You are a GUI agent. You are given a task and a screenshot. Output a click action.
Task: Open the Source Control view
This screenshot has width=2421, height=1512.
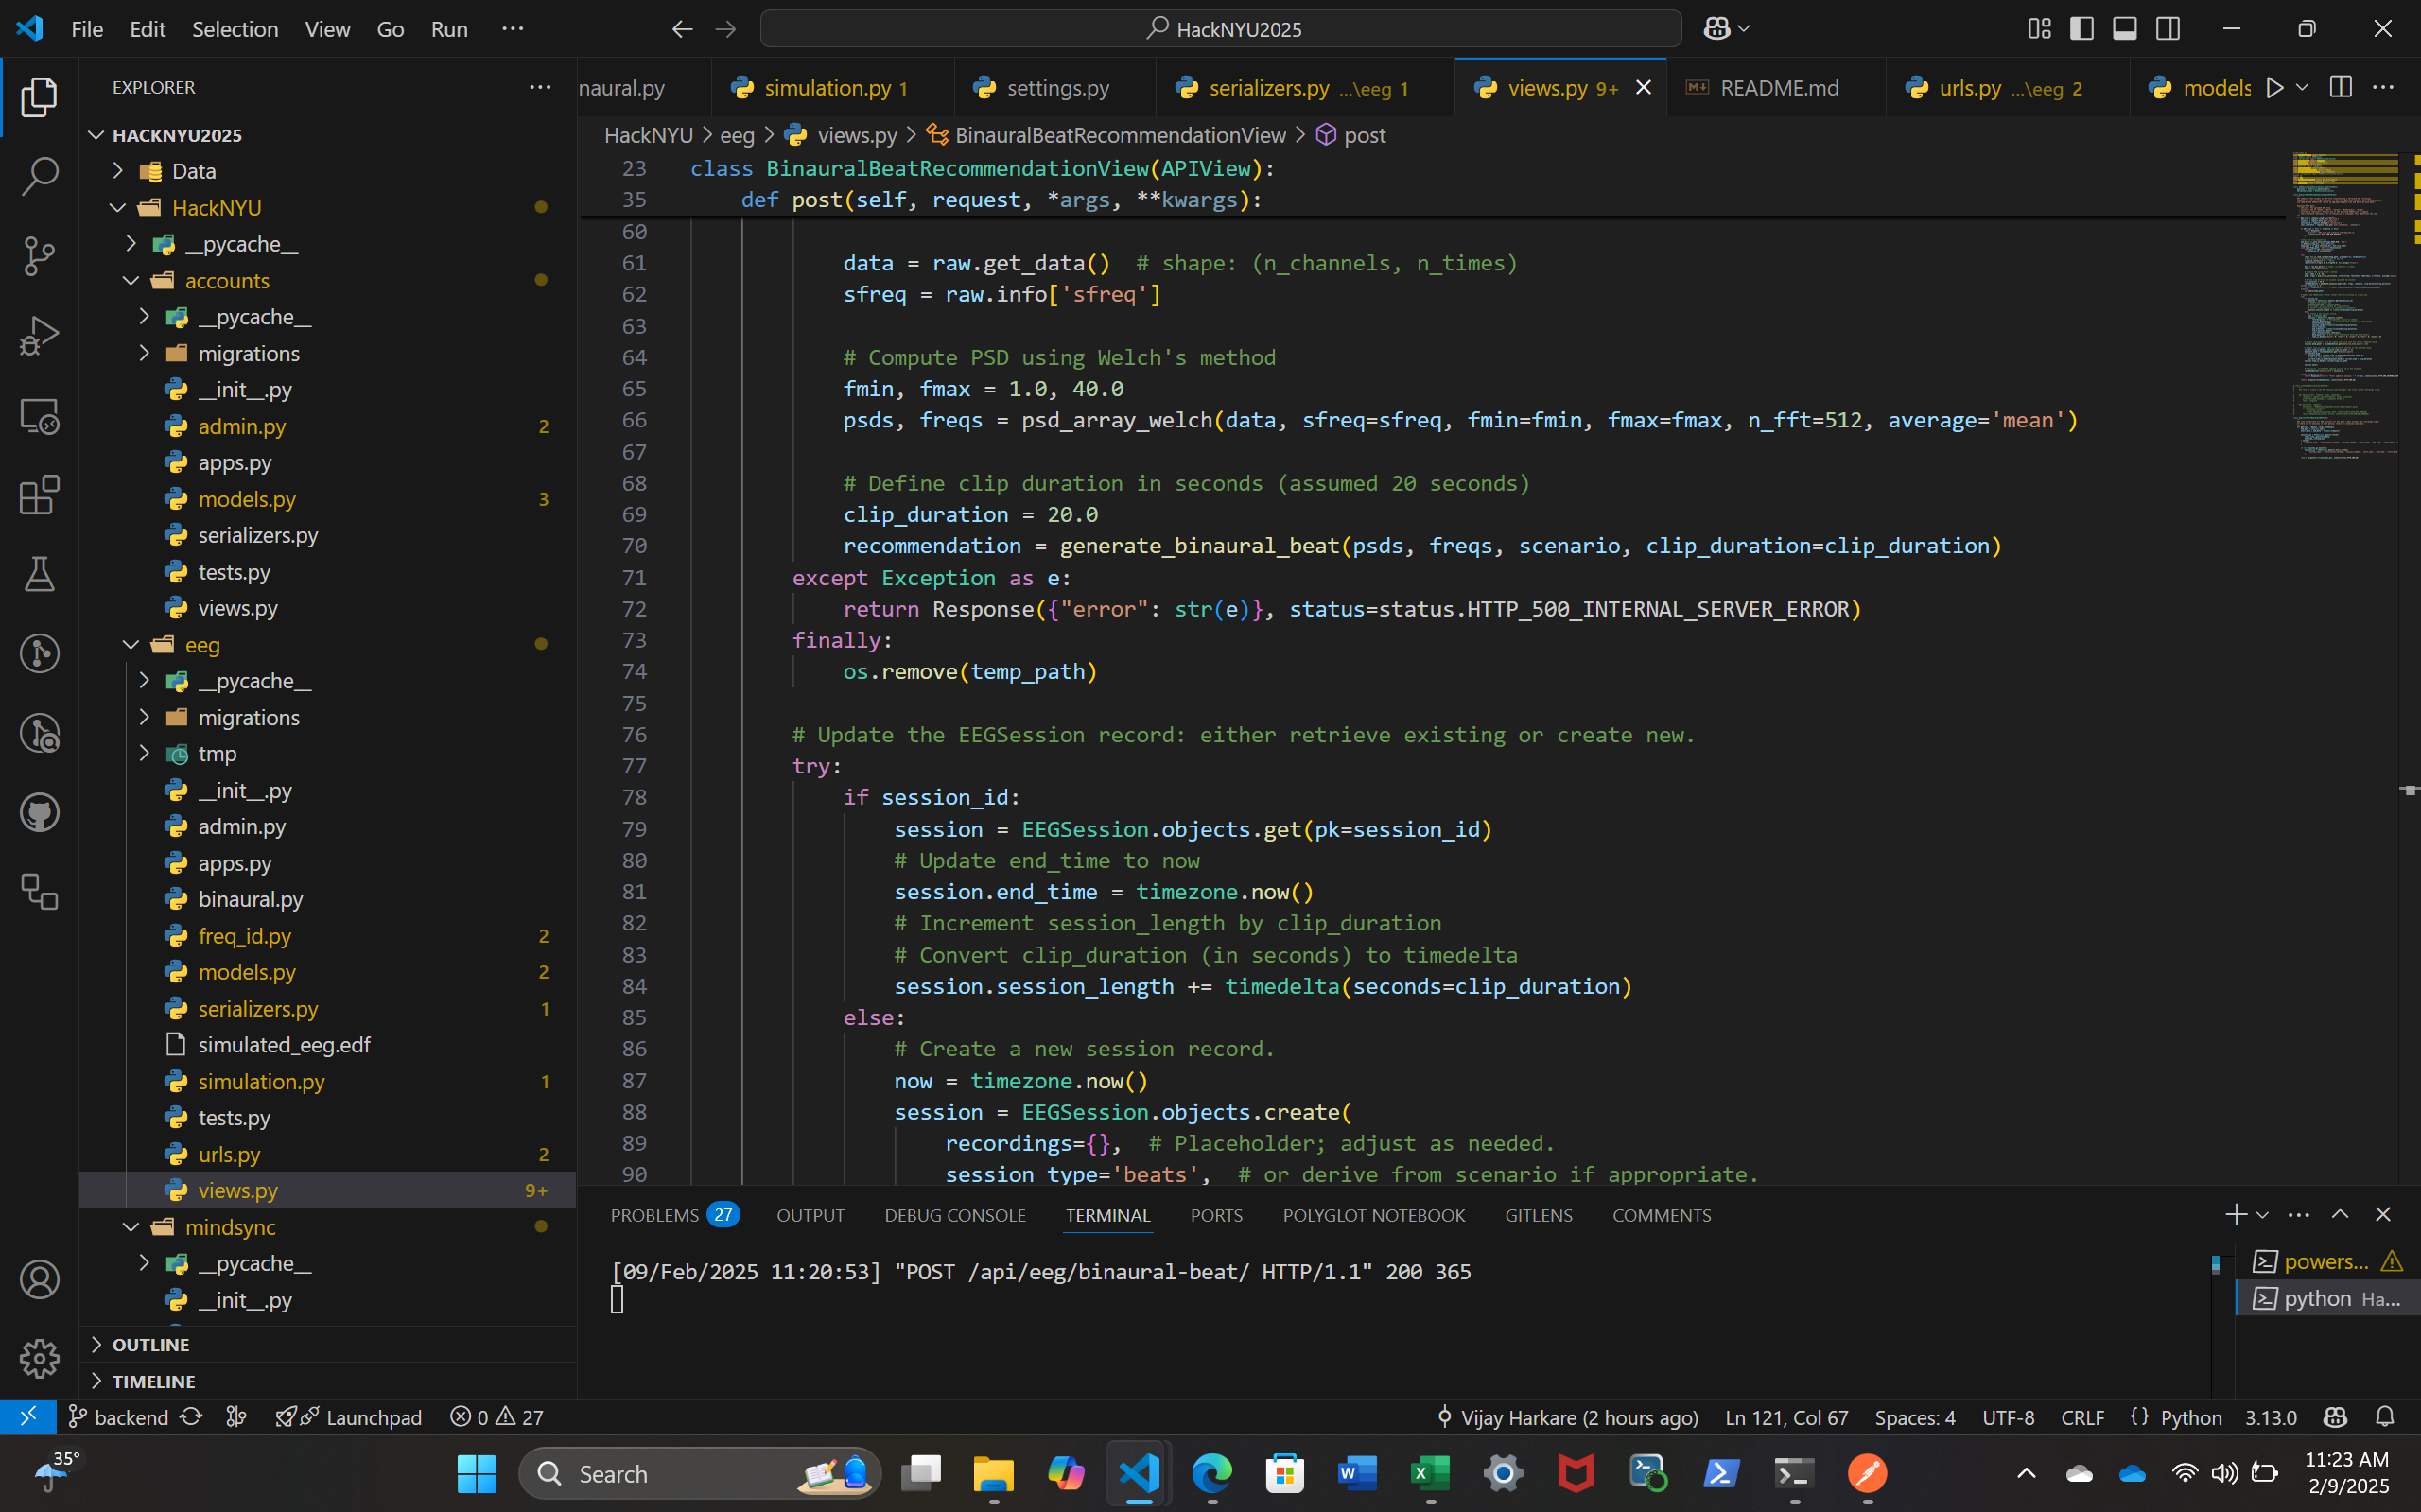pos(39,256)
